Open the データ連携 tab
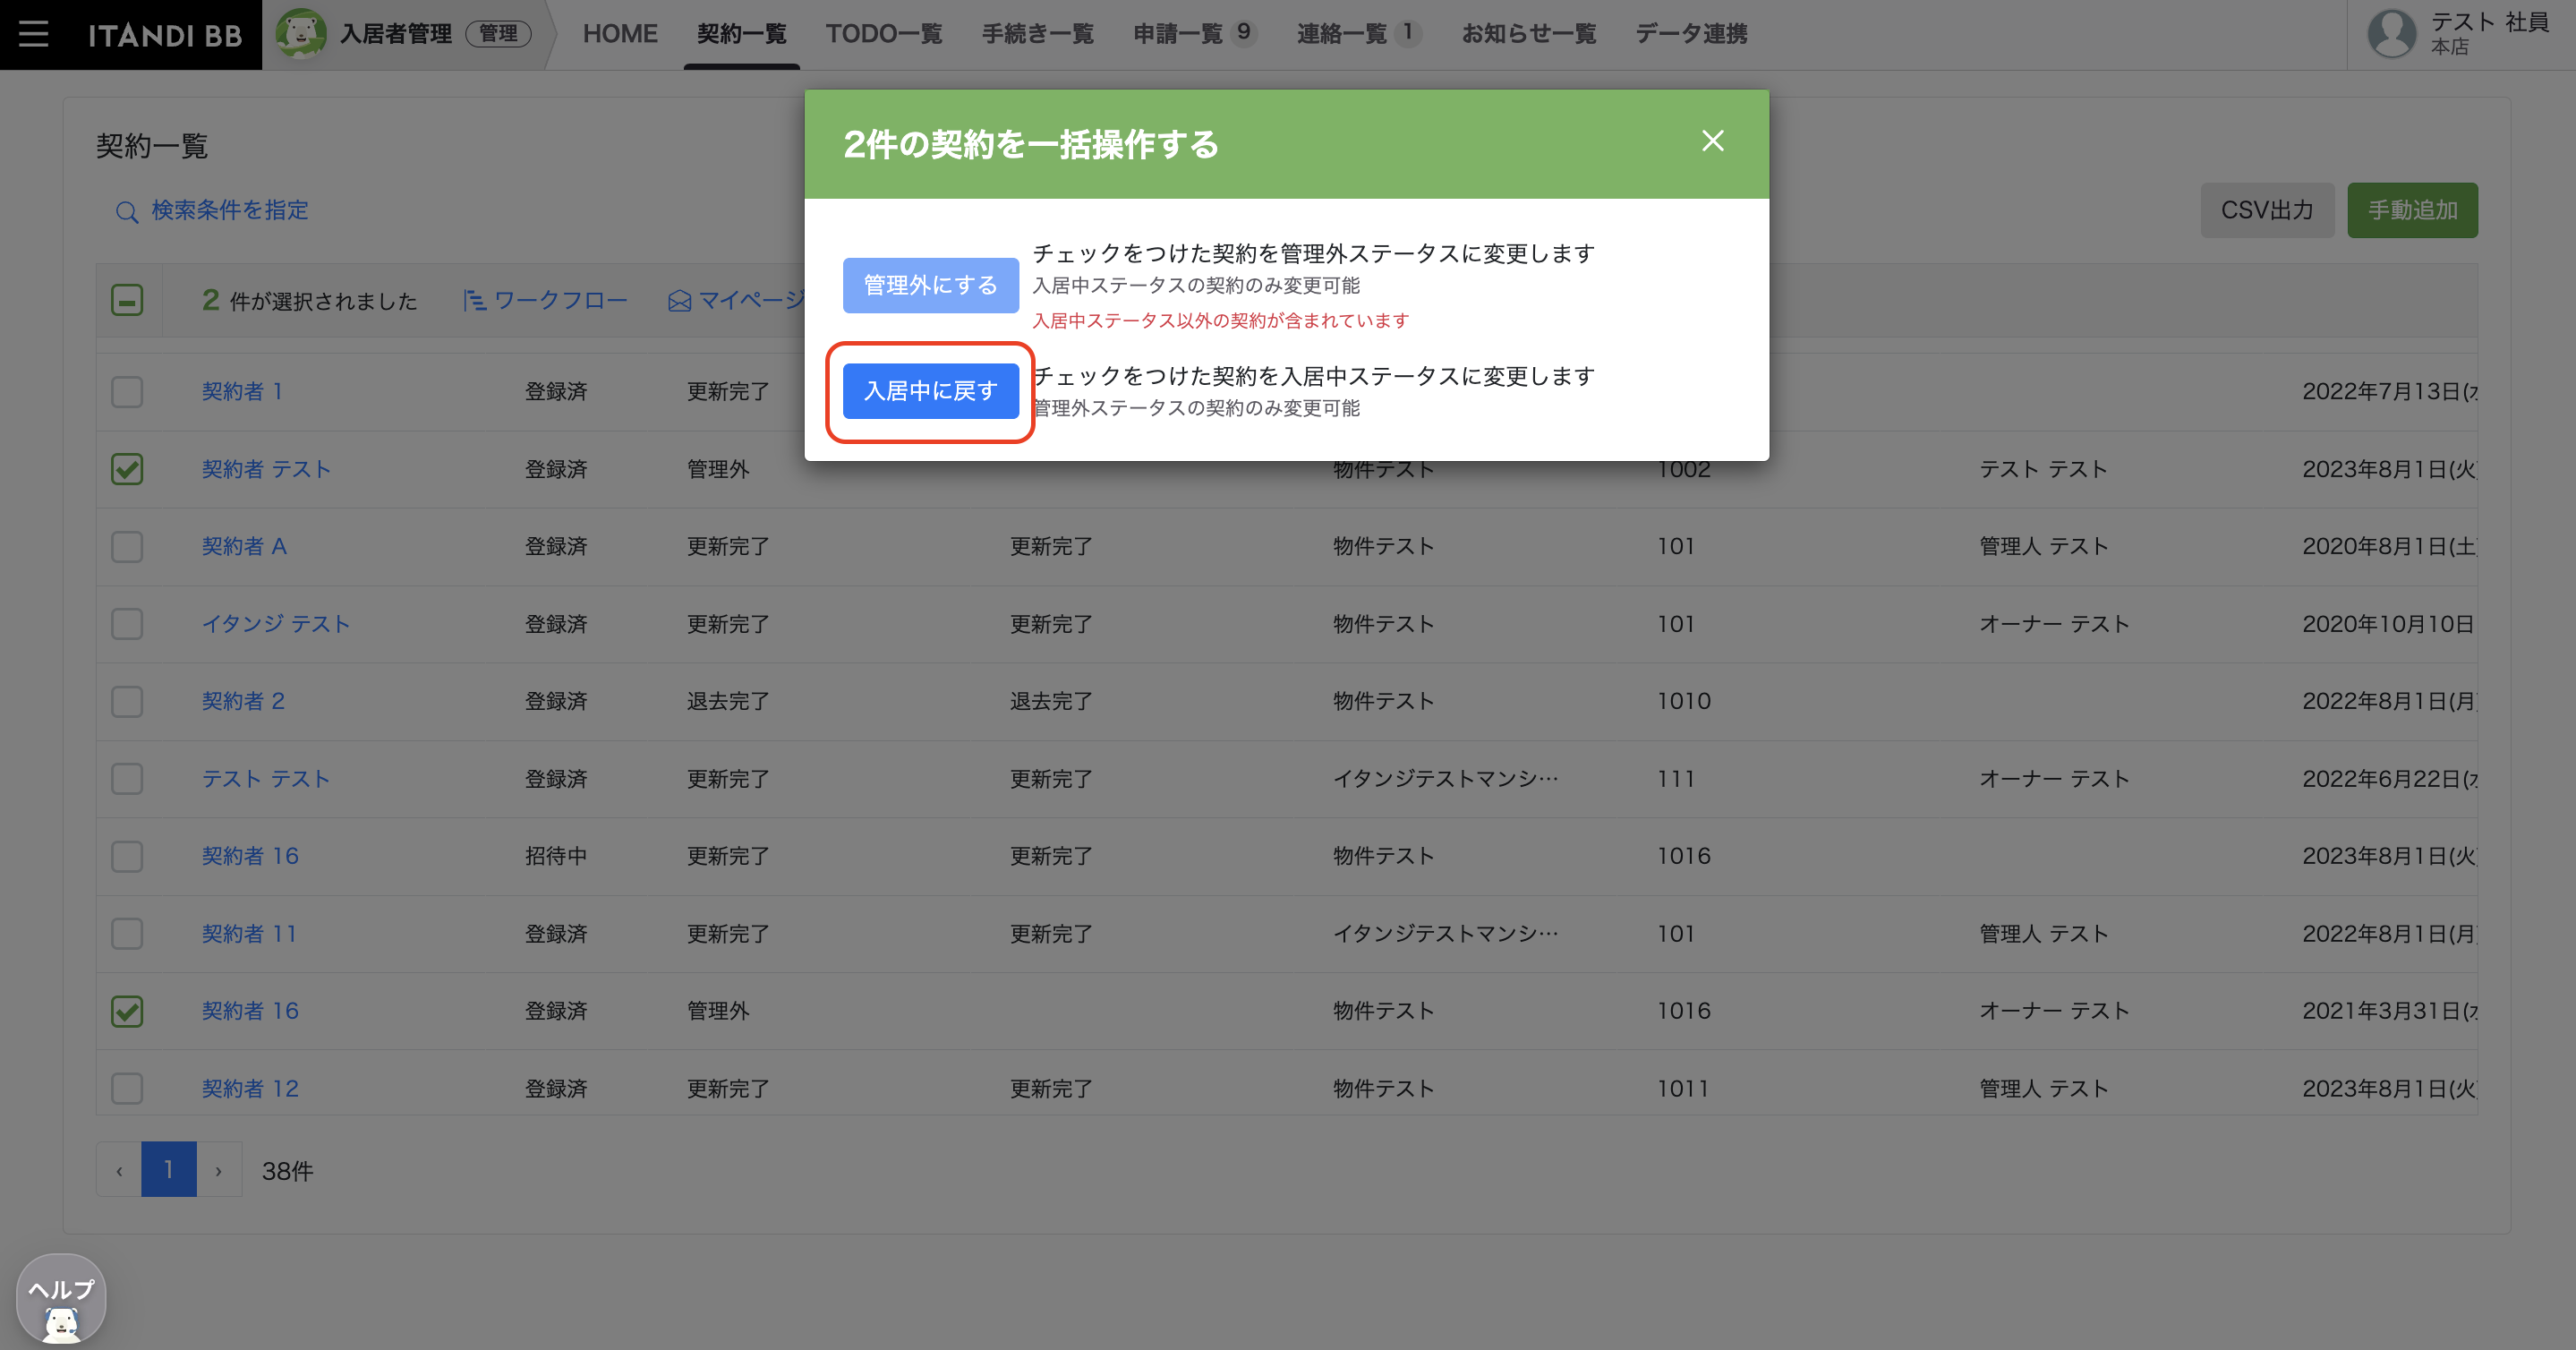The image size is (2576, 1350). (x=1691, y=34)
